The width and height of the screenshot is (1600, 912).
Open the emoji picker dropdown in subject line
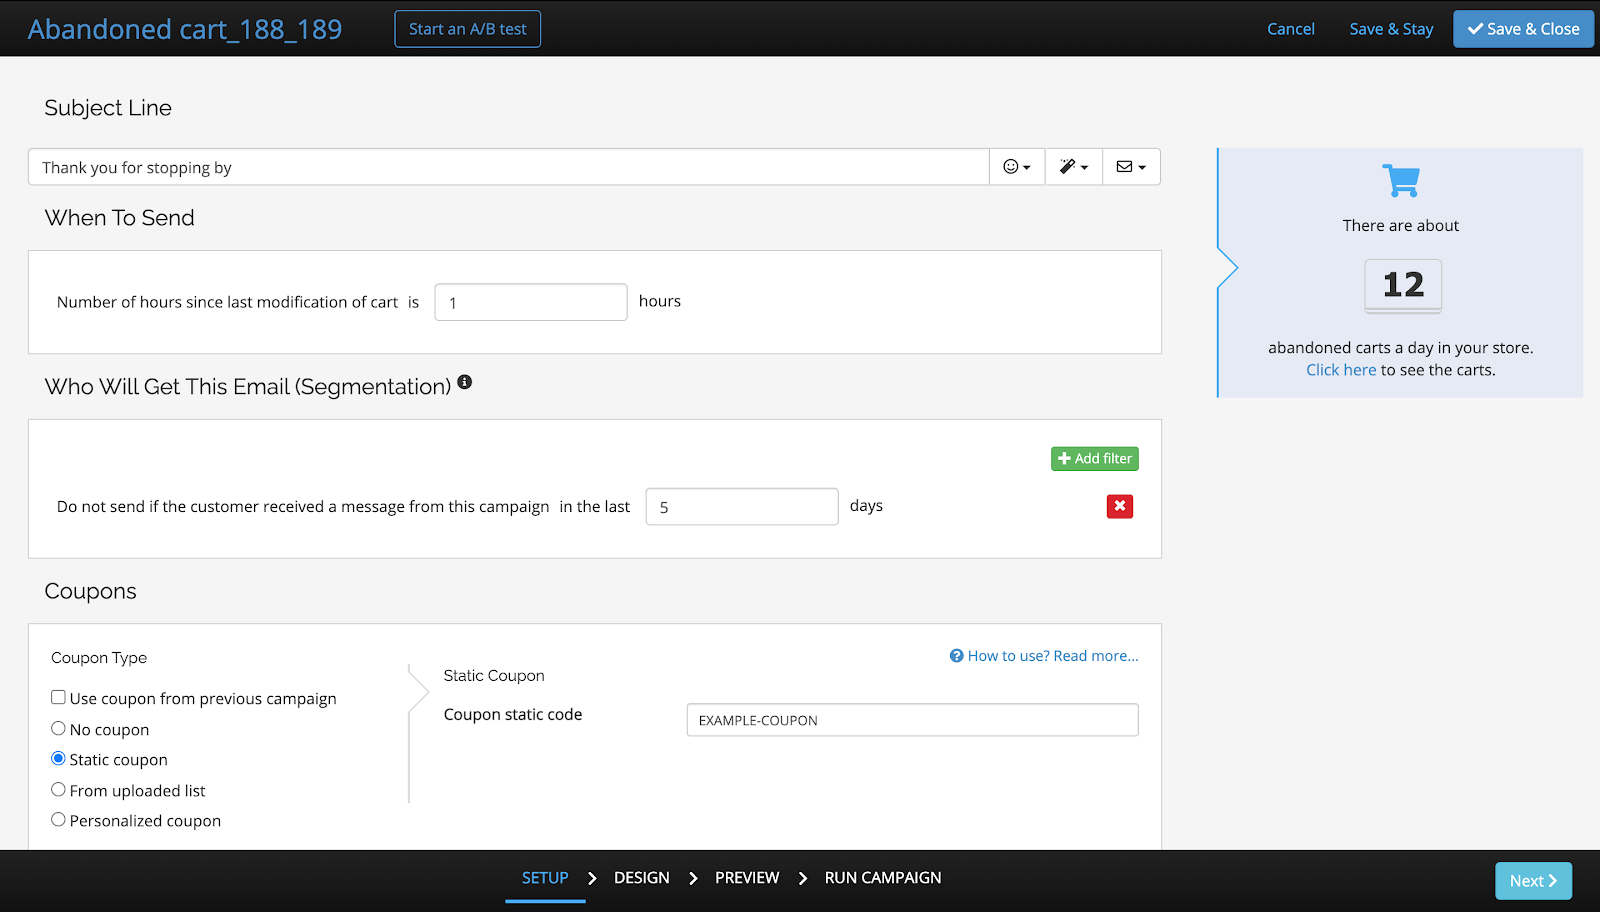click(1017, 167)
